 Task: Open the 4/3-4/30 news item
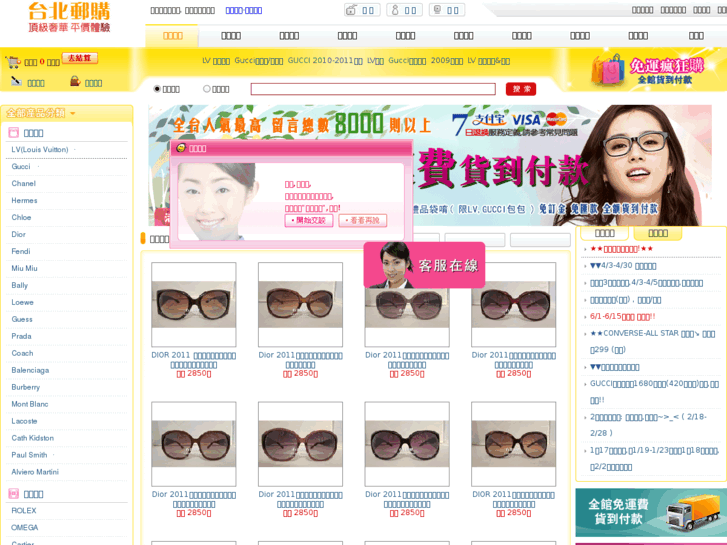[x=623, y=266]
